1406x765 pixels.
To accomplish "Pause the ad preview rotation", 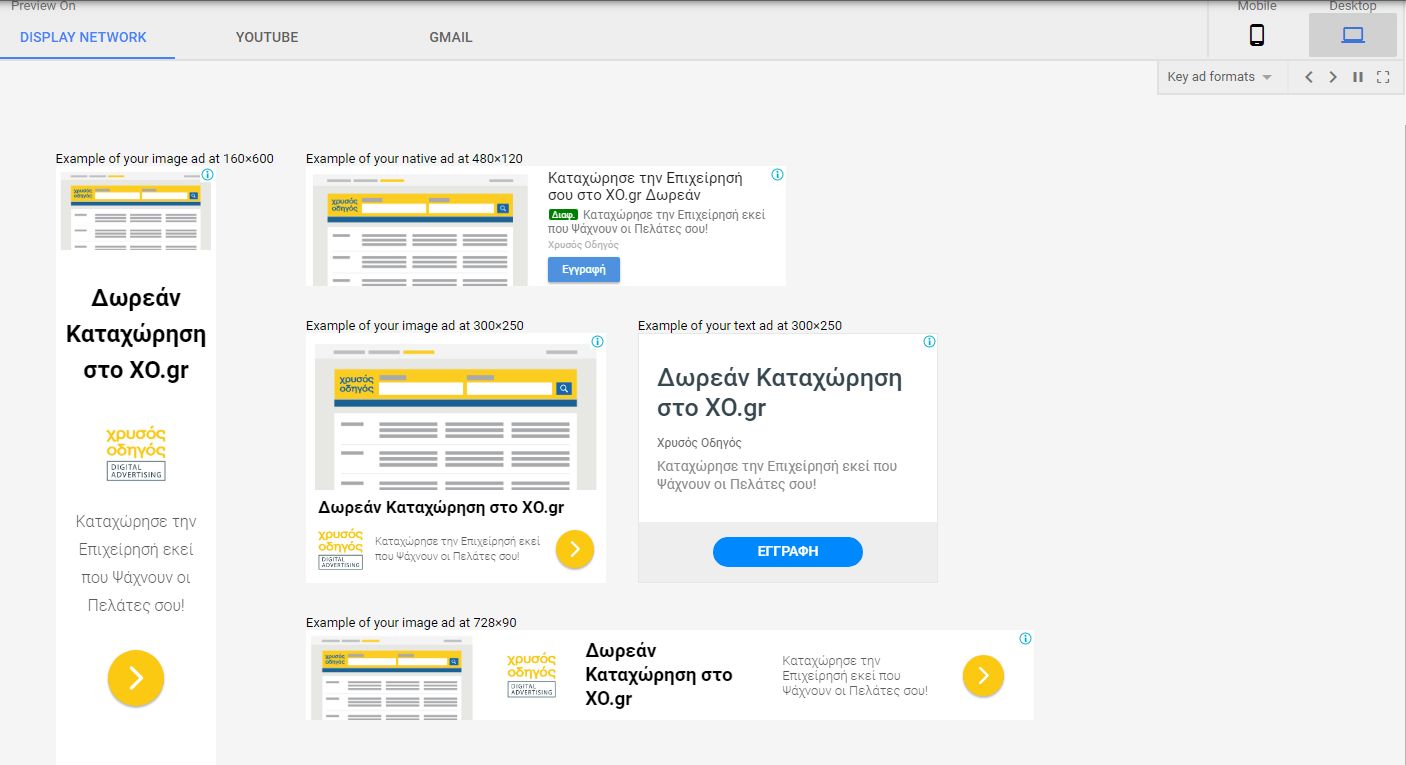I will (1358, 77).
